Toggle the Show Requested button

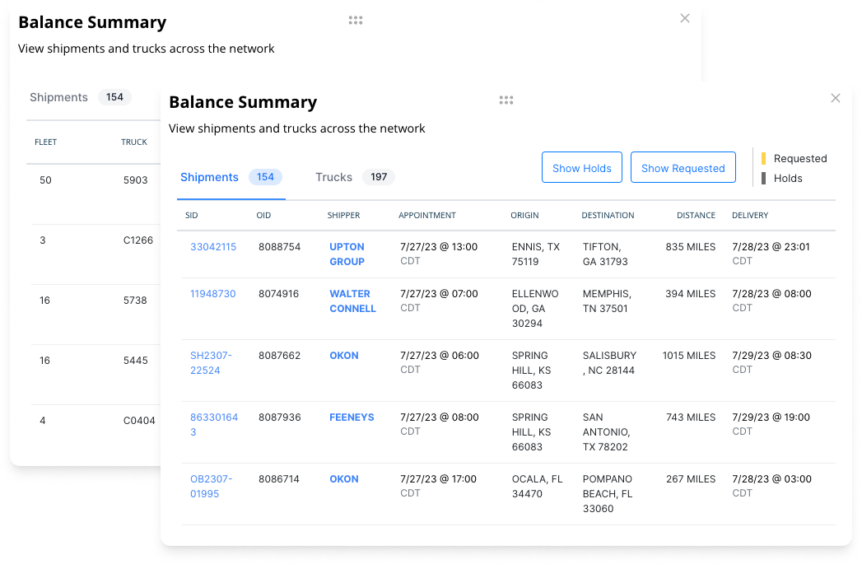coord(683,168)
